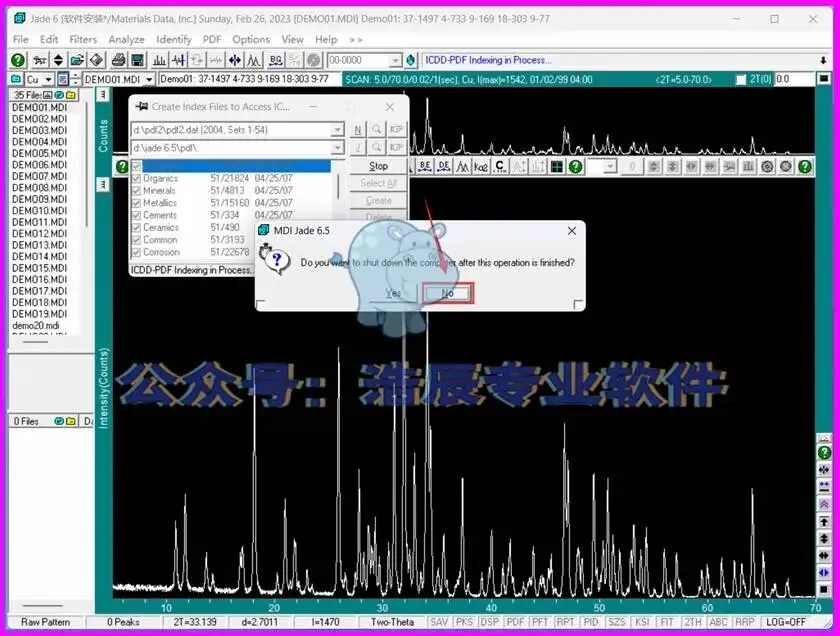Click the DE icon in the graph toolbar

[444, 167]
